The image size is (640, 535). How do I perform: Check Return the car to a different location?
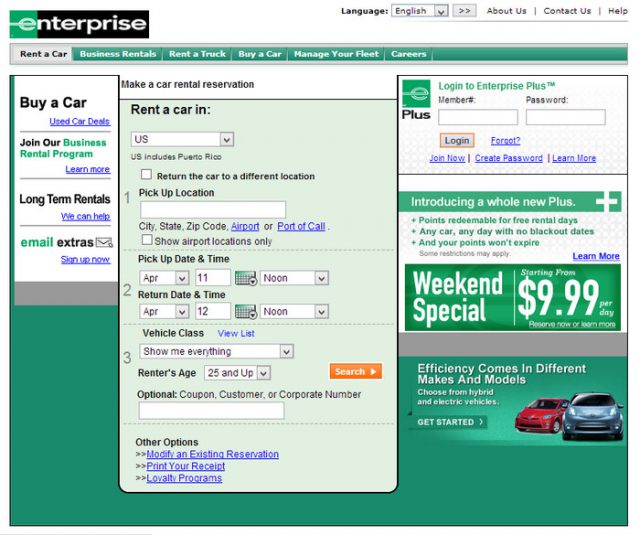pos(147,175)
